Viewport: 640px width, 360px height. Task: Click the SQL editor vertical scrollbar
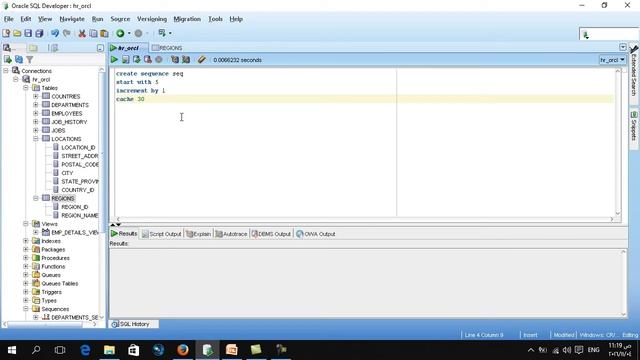point(618,142)
